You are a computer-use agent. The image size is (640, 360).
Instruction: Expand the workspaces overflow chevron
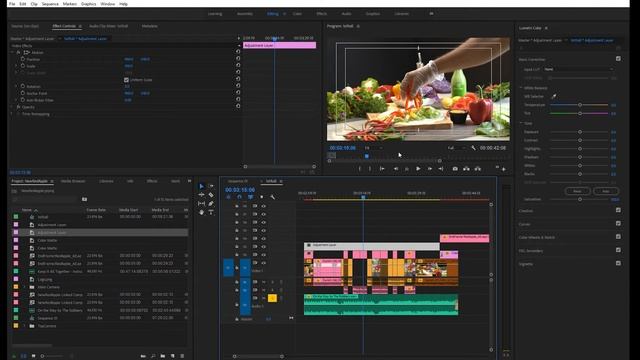tap(431, 13)
